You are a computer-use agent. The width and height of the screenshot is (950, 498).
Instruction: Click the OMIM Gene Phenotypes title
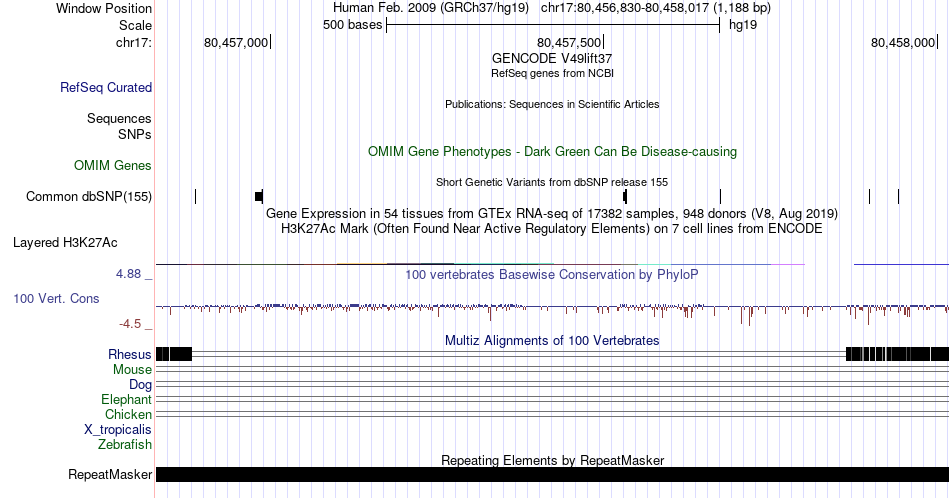pos(552,151)
